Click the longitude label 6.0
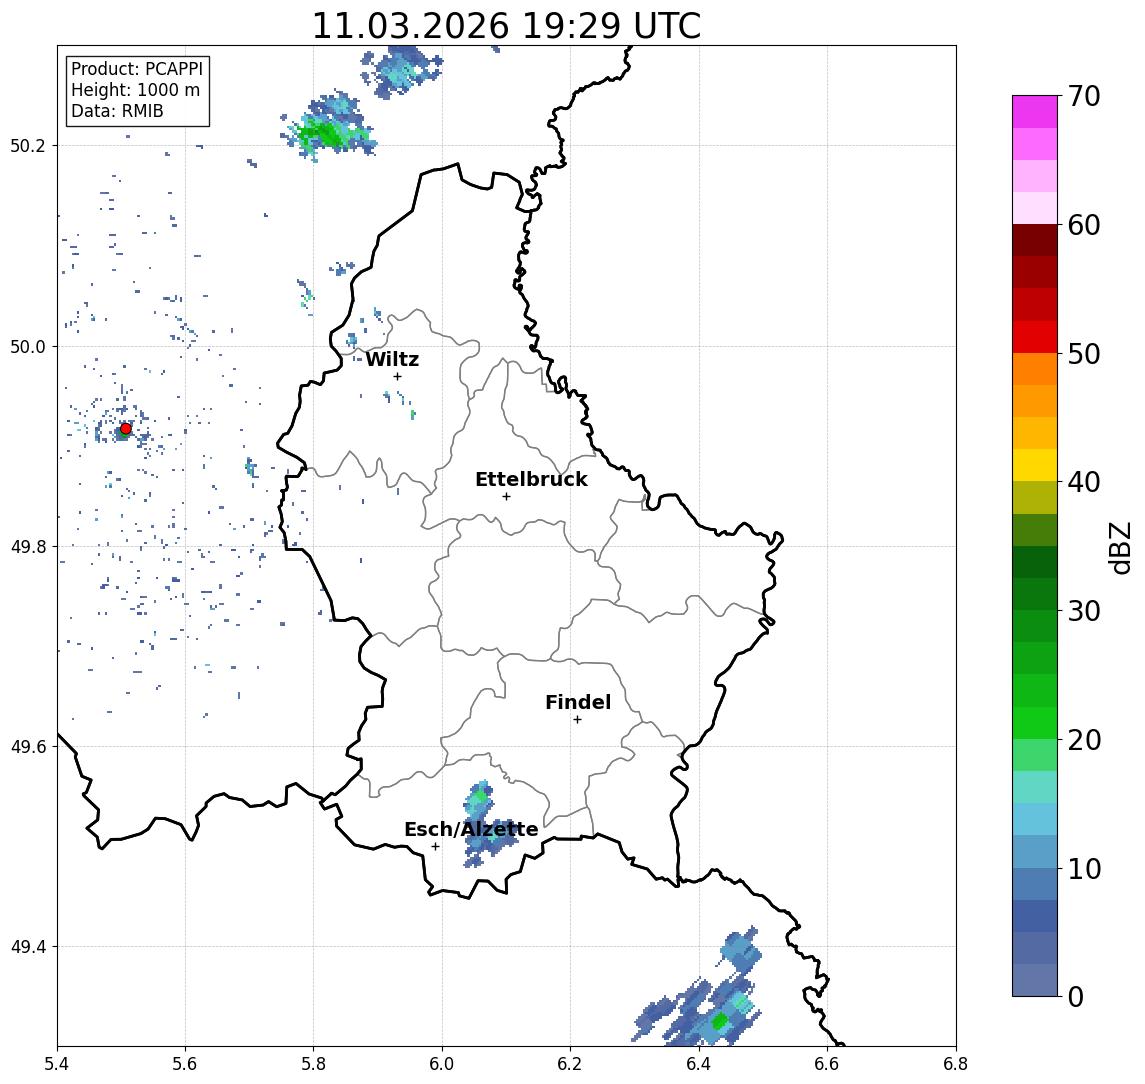Viewport: 1145px width, 1084px height. click(442, 1064)
